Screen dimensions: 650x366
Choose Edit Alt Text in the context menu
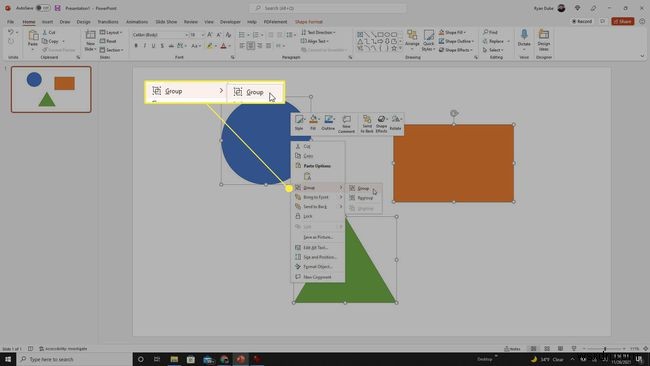click(318, 247)
